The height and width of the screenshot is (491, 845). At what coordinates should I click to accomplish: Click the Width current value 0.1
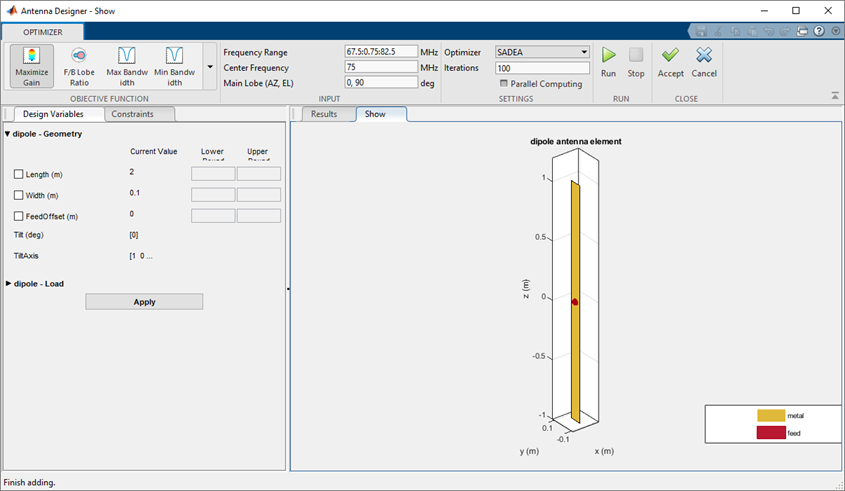pyautogui.click(x=134, y=193)
